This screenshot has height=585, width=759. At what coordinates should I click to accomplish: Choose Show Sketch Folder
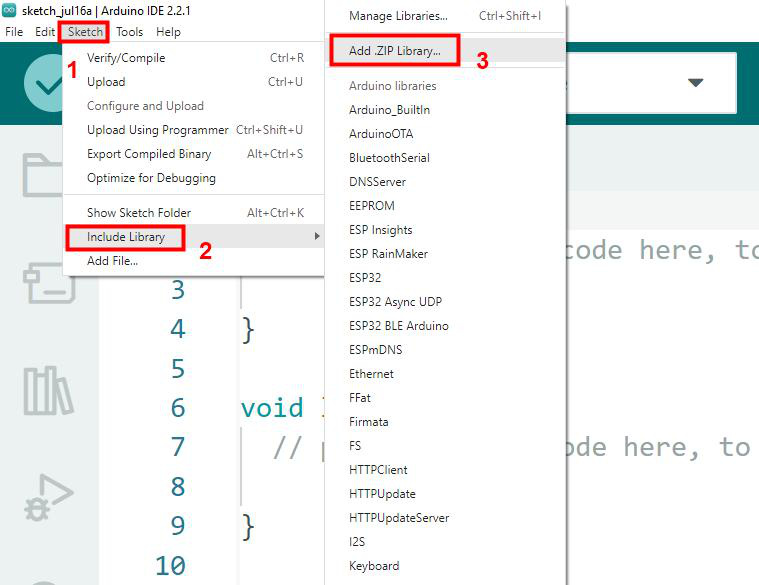pos(194,213)
